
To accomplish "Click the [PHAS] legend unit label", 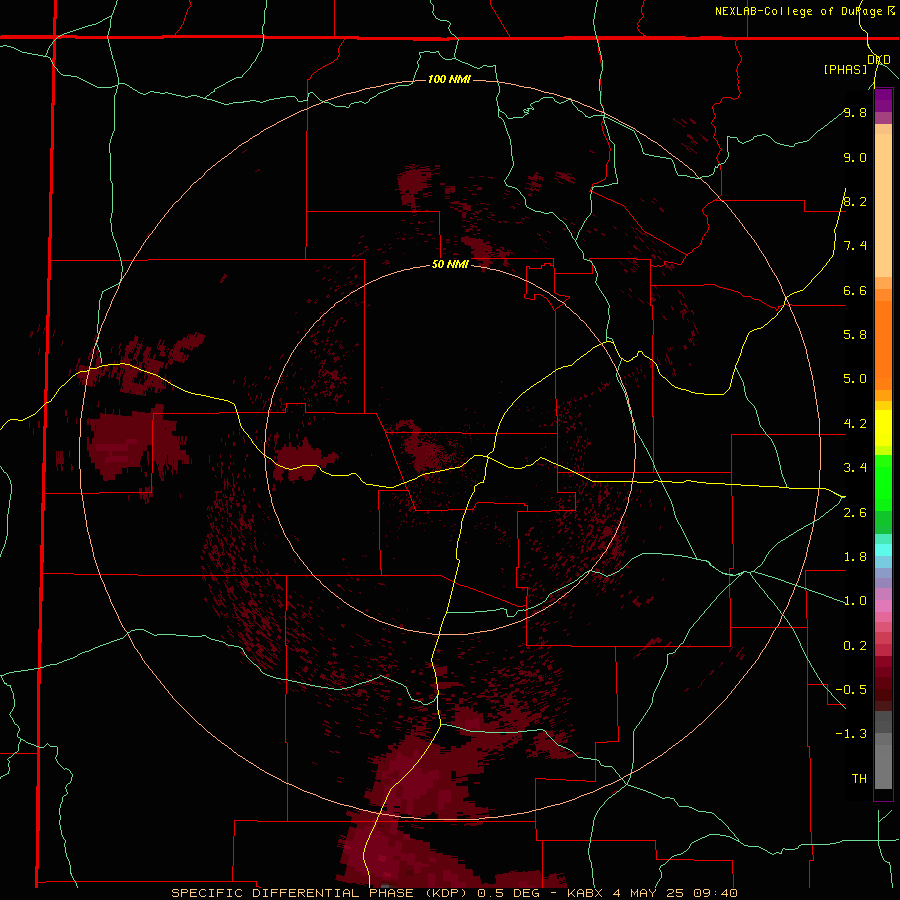I will tap(845, 70).
